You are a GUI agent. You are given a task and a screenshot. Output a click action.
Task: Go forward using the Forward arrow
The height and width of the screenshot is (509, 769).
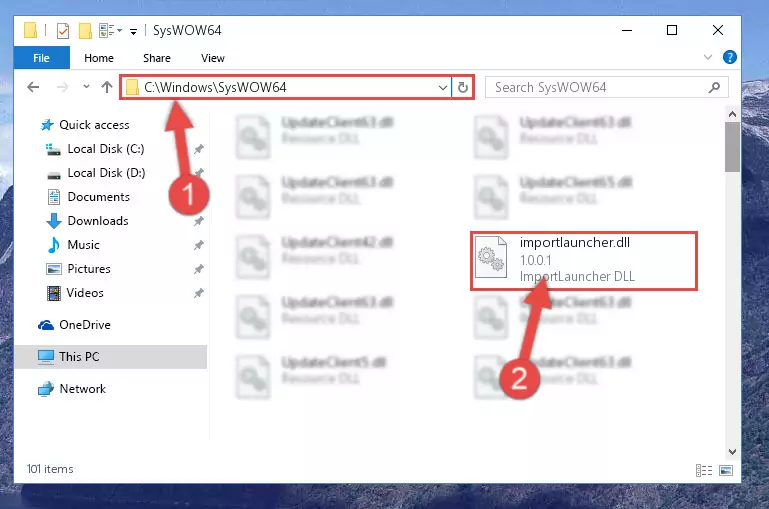62,87
